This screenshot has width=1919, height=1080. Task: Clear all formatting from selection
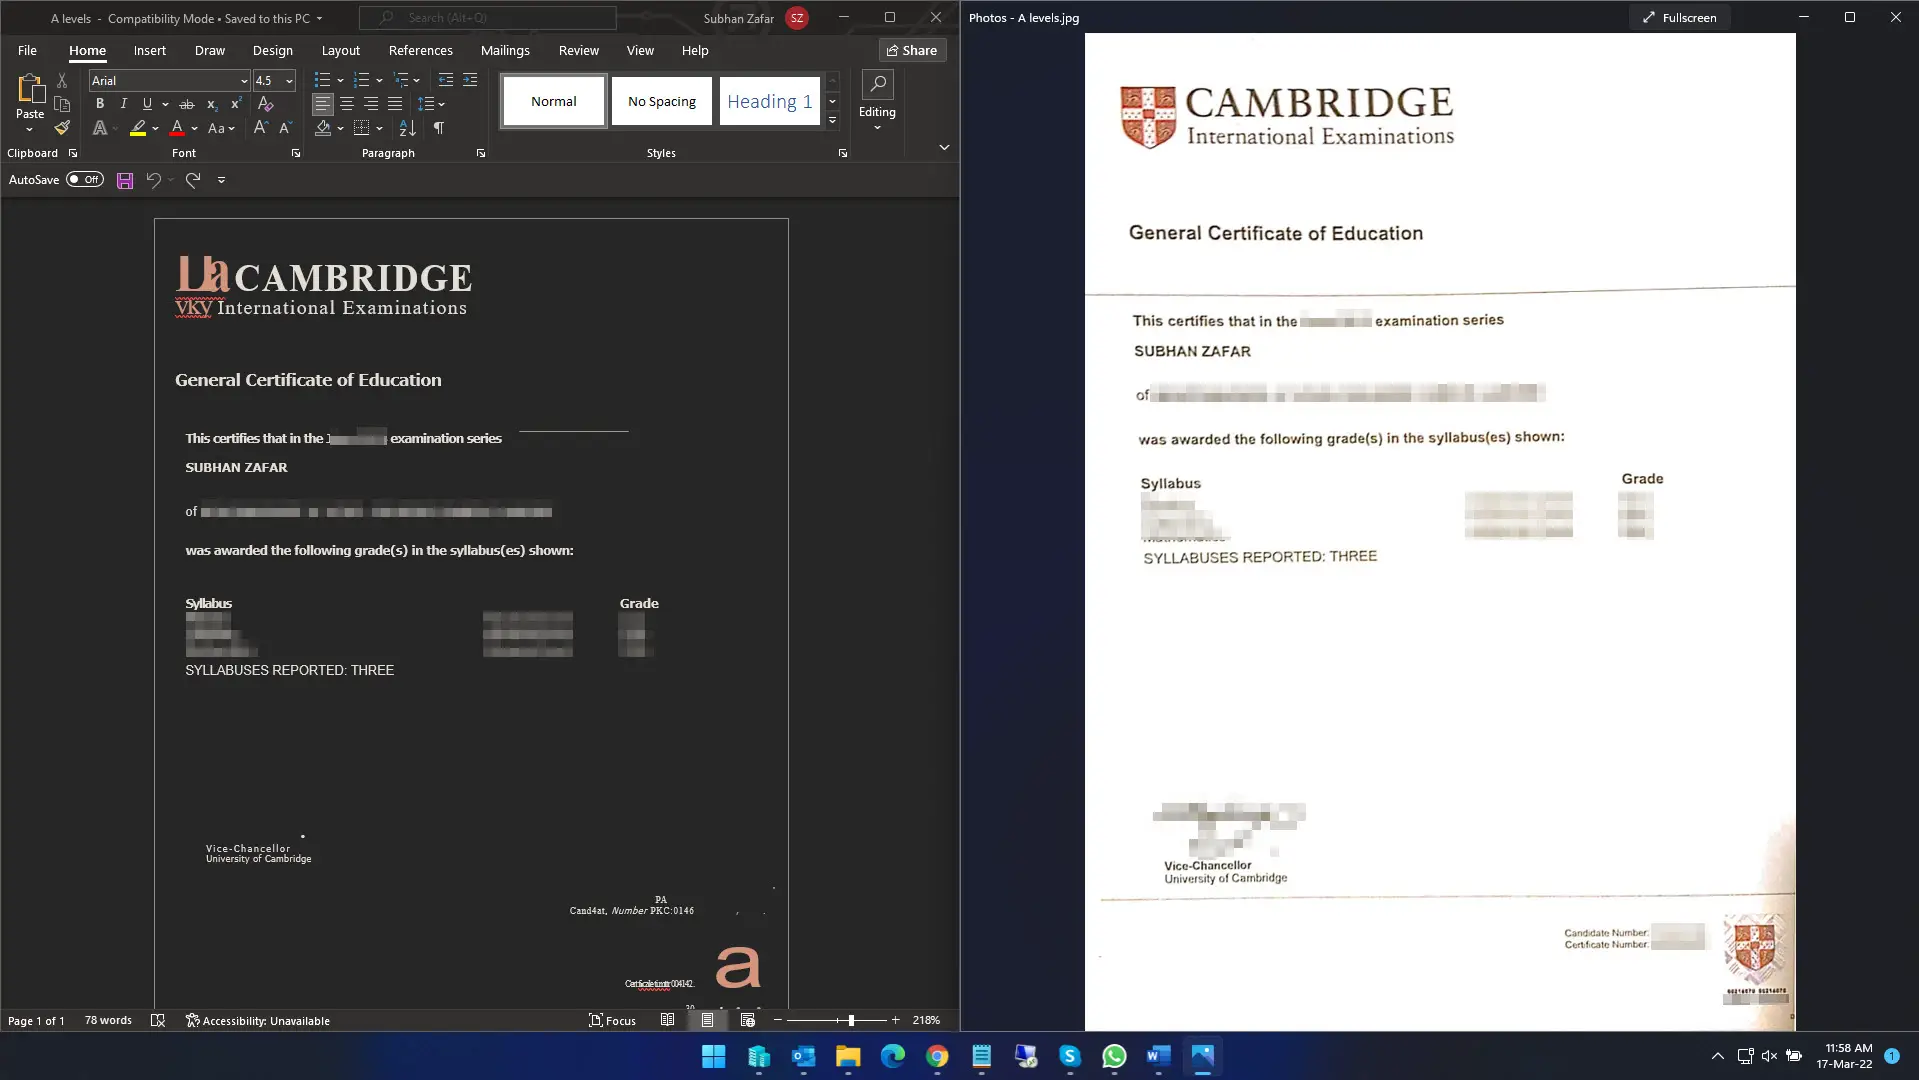coord(265,104)
